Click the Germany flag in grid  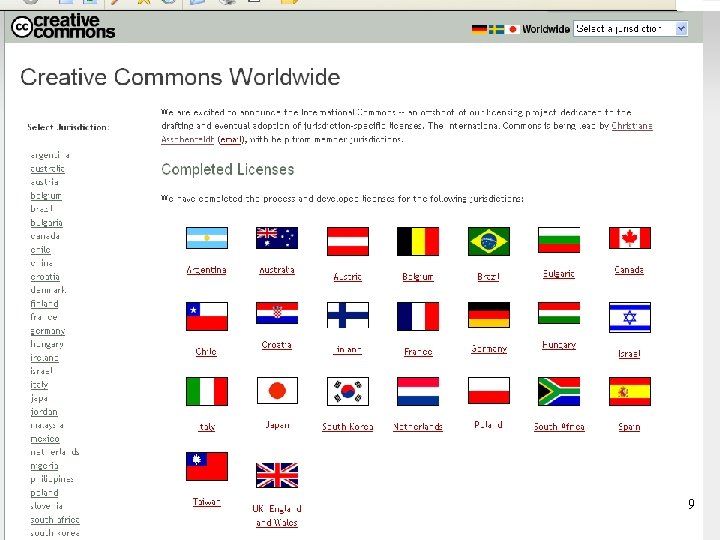point(489,315)
